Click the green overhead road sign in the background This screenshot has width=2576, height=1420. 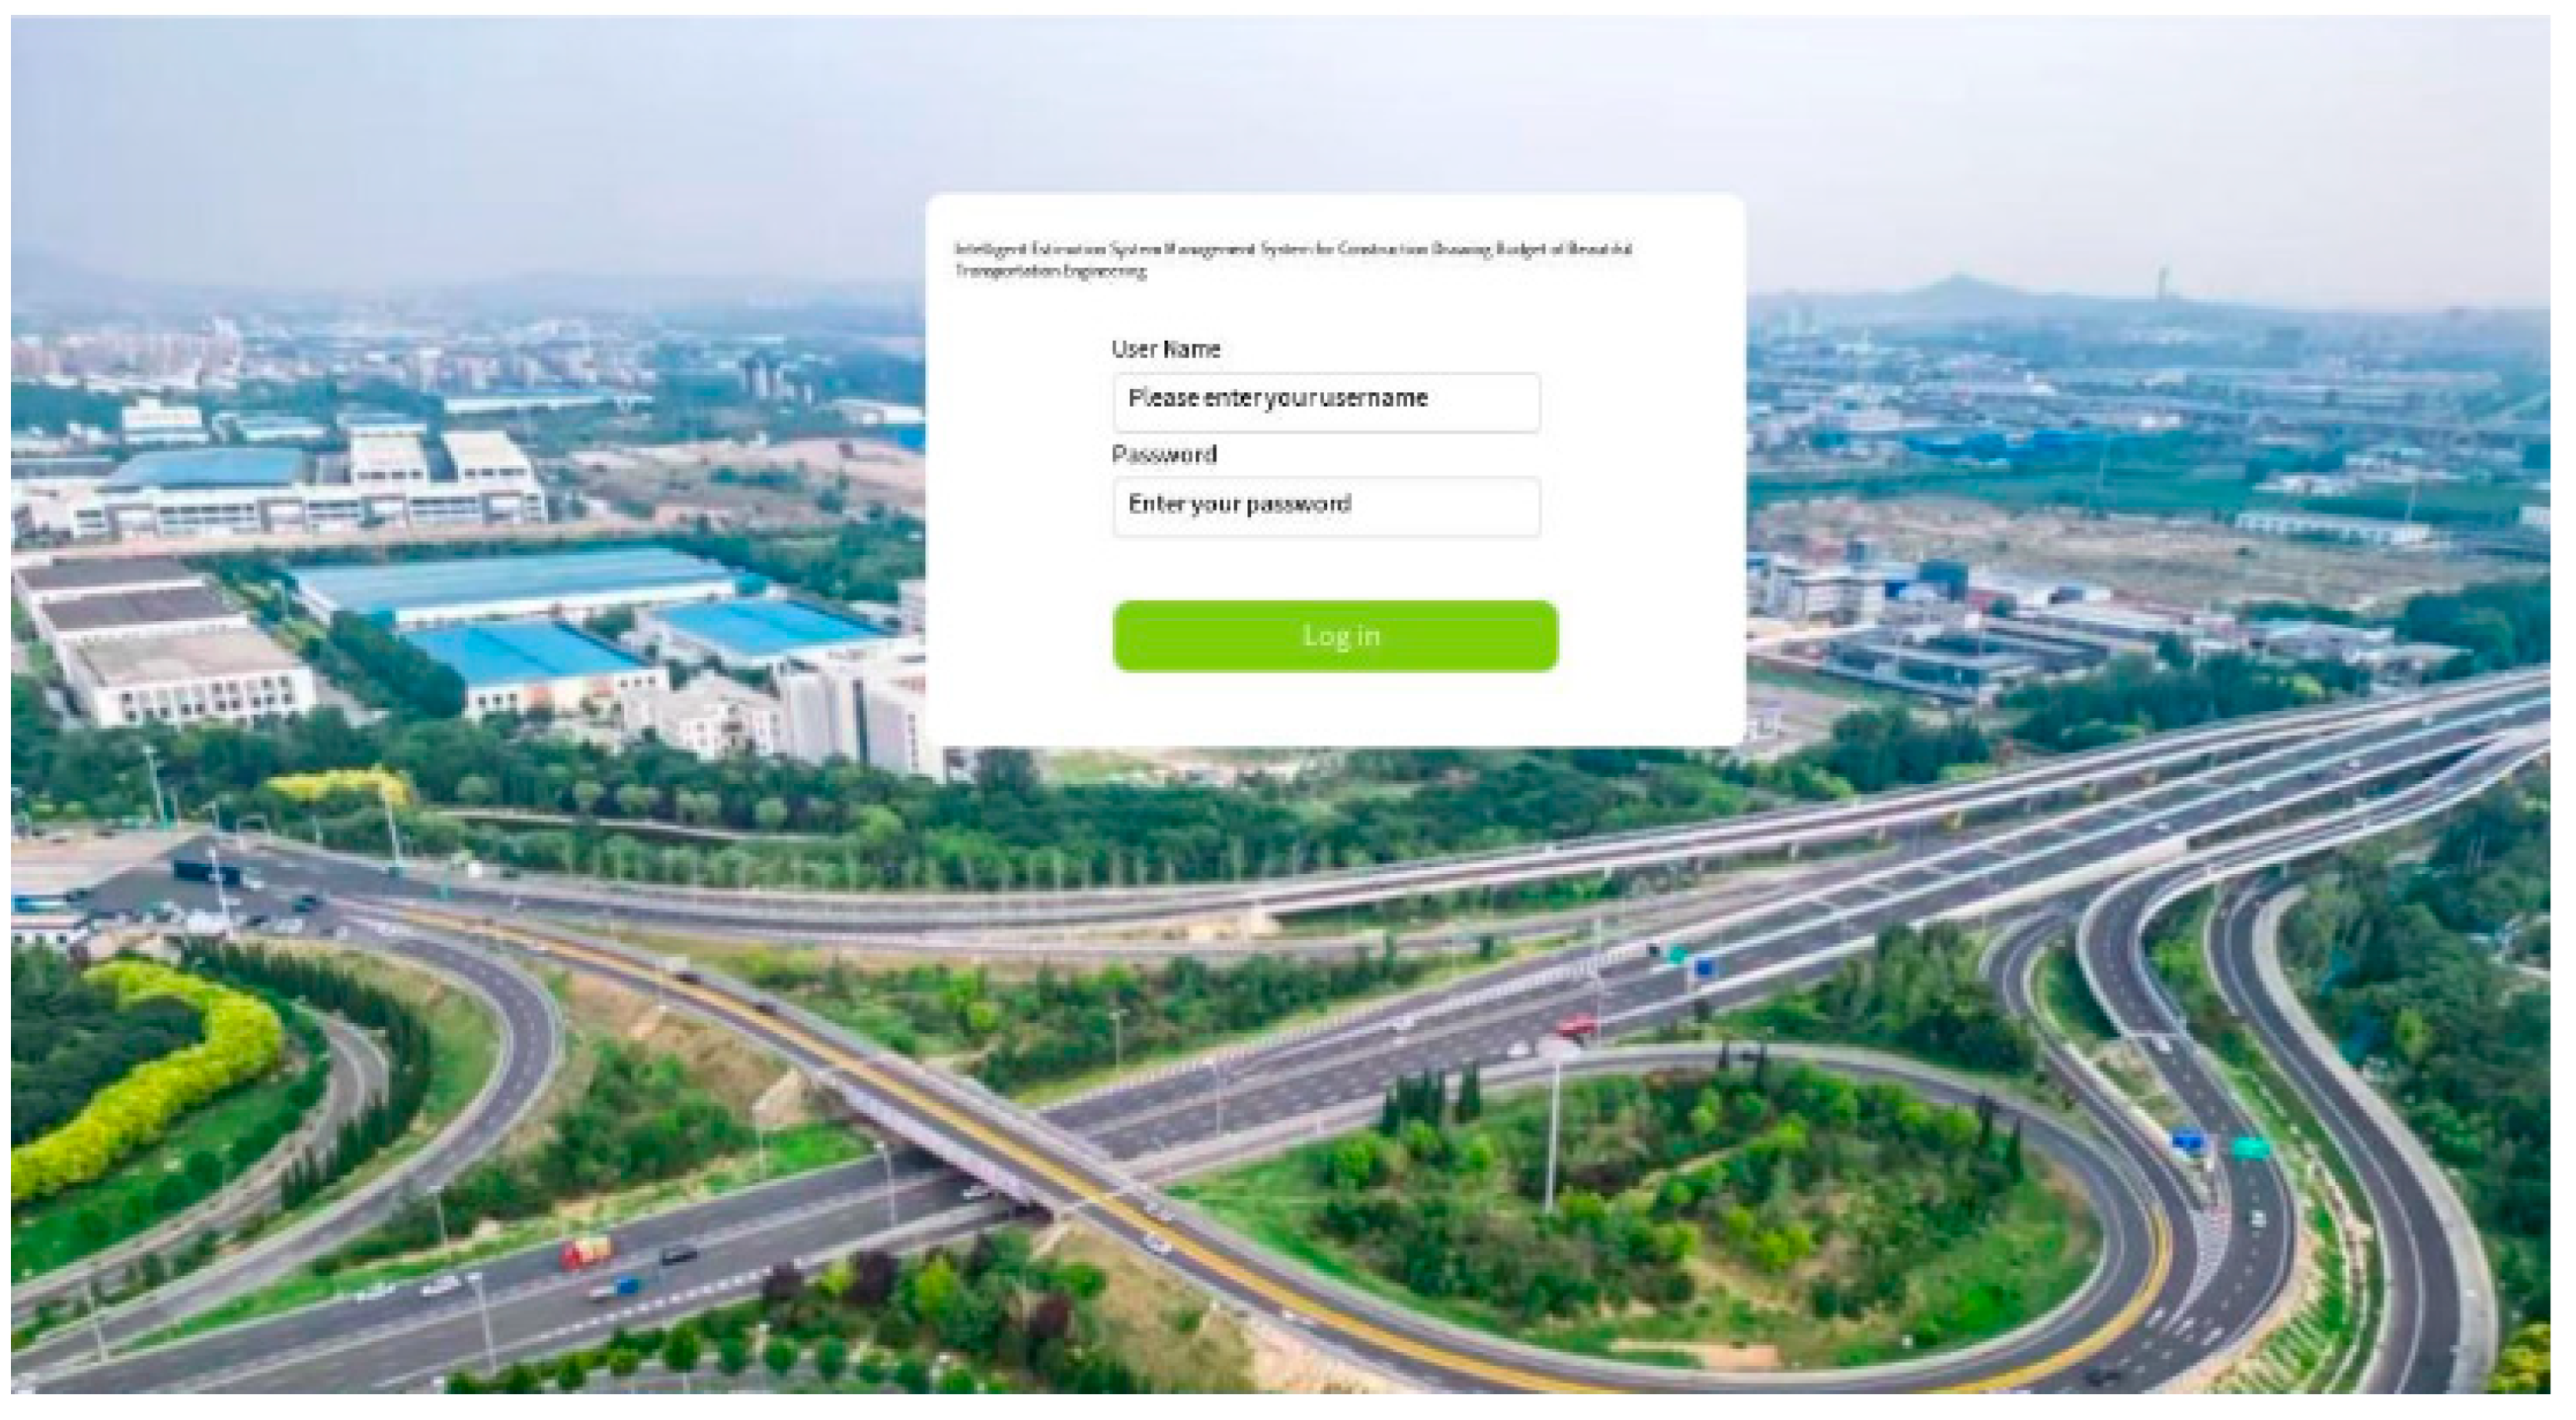click(x=2250, y=1147)
